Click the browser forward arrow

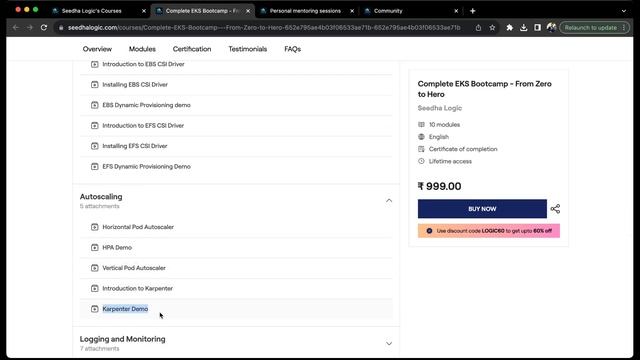coord(30,28)
